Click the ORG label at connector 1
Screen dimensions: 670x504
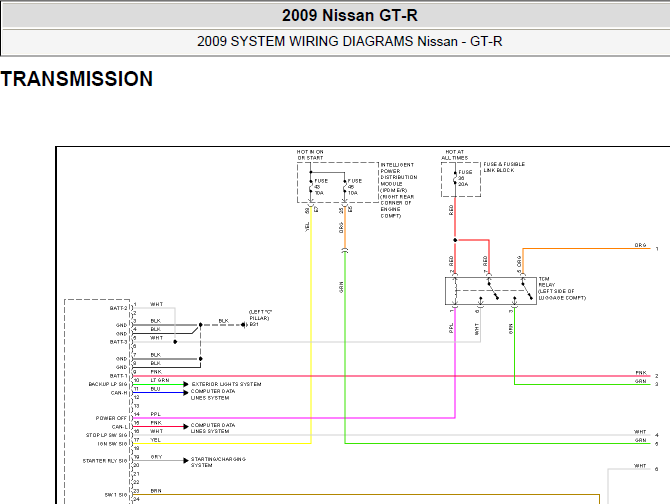[640, 245]
